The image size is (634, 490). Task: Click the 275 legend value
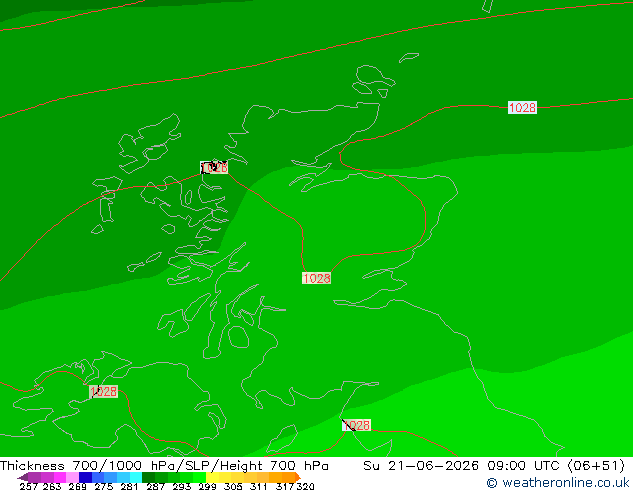[x=104, y=486]
